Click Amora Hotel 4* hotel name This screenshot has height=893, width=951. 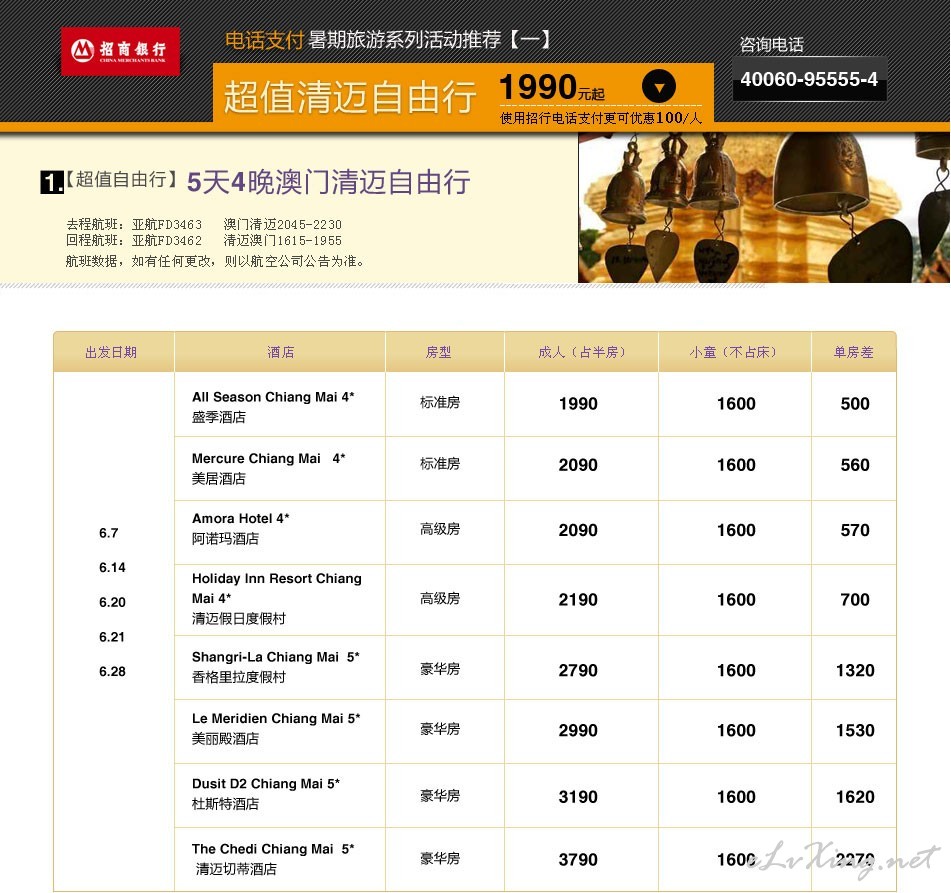click(x=241, y=519)
